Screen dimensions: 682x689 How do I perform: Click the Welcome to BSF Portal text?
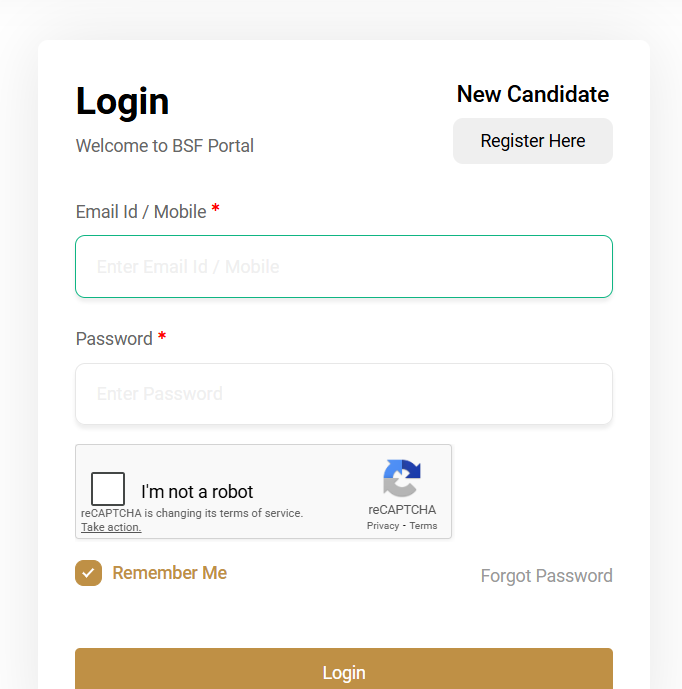pyautogui.click(x=165, y=146)
